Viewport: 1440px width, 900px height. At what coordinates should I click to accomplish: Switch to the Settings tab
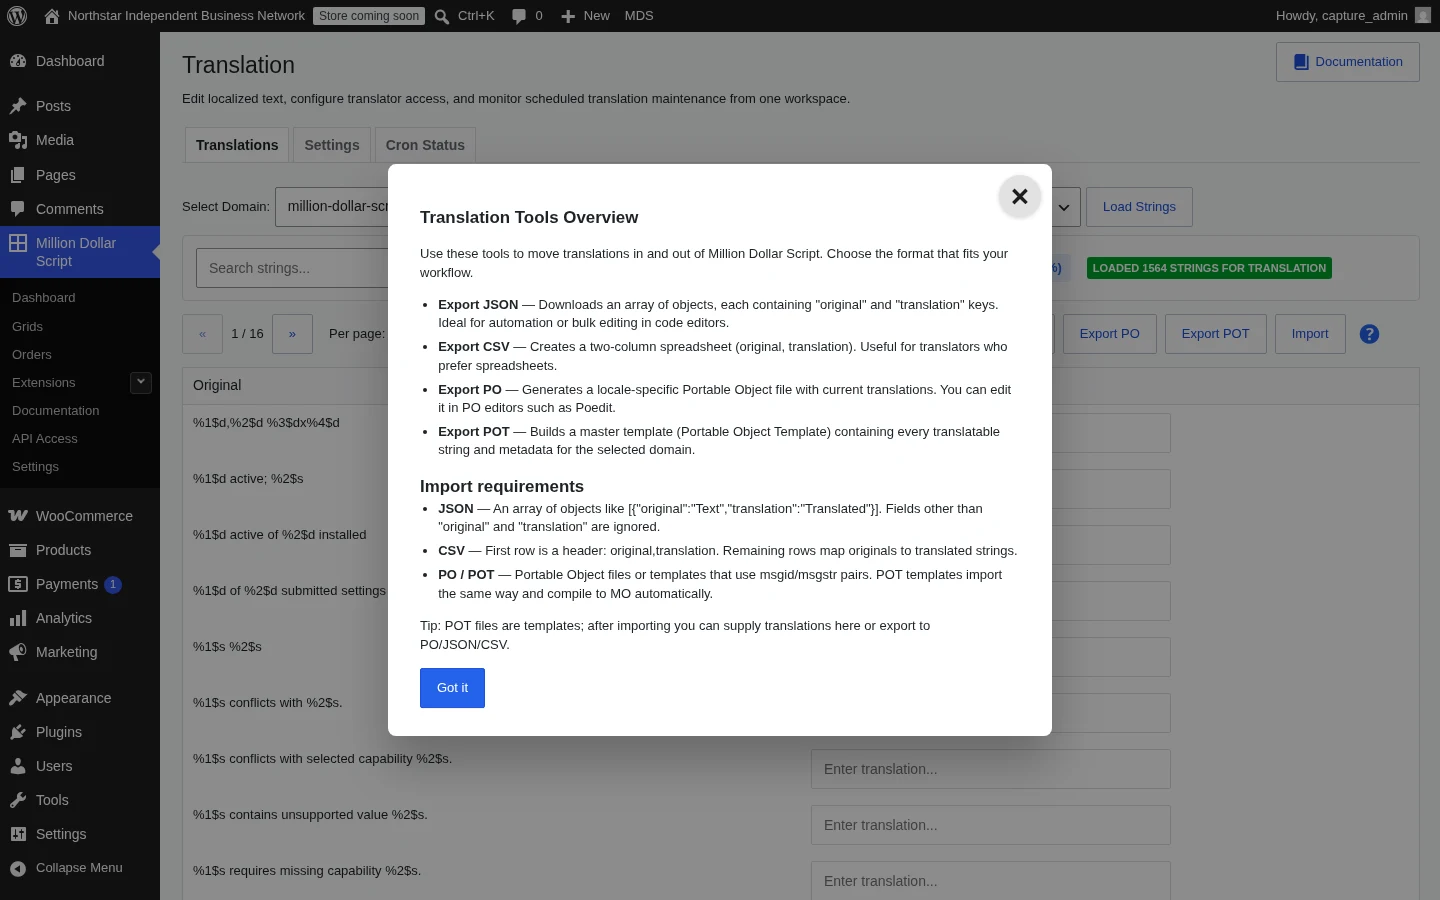tap(332, 145)
